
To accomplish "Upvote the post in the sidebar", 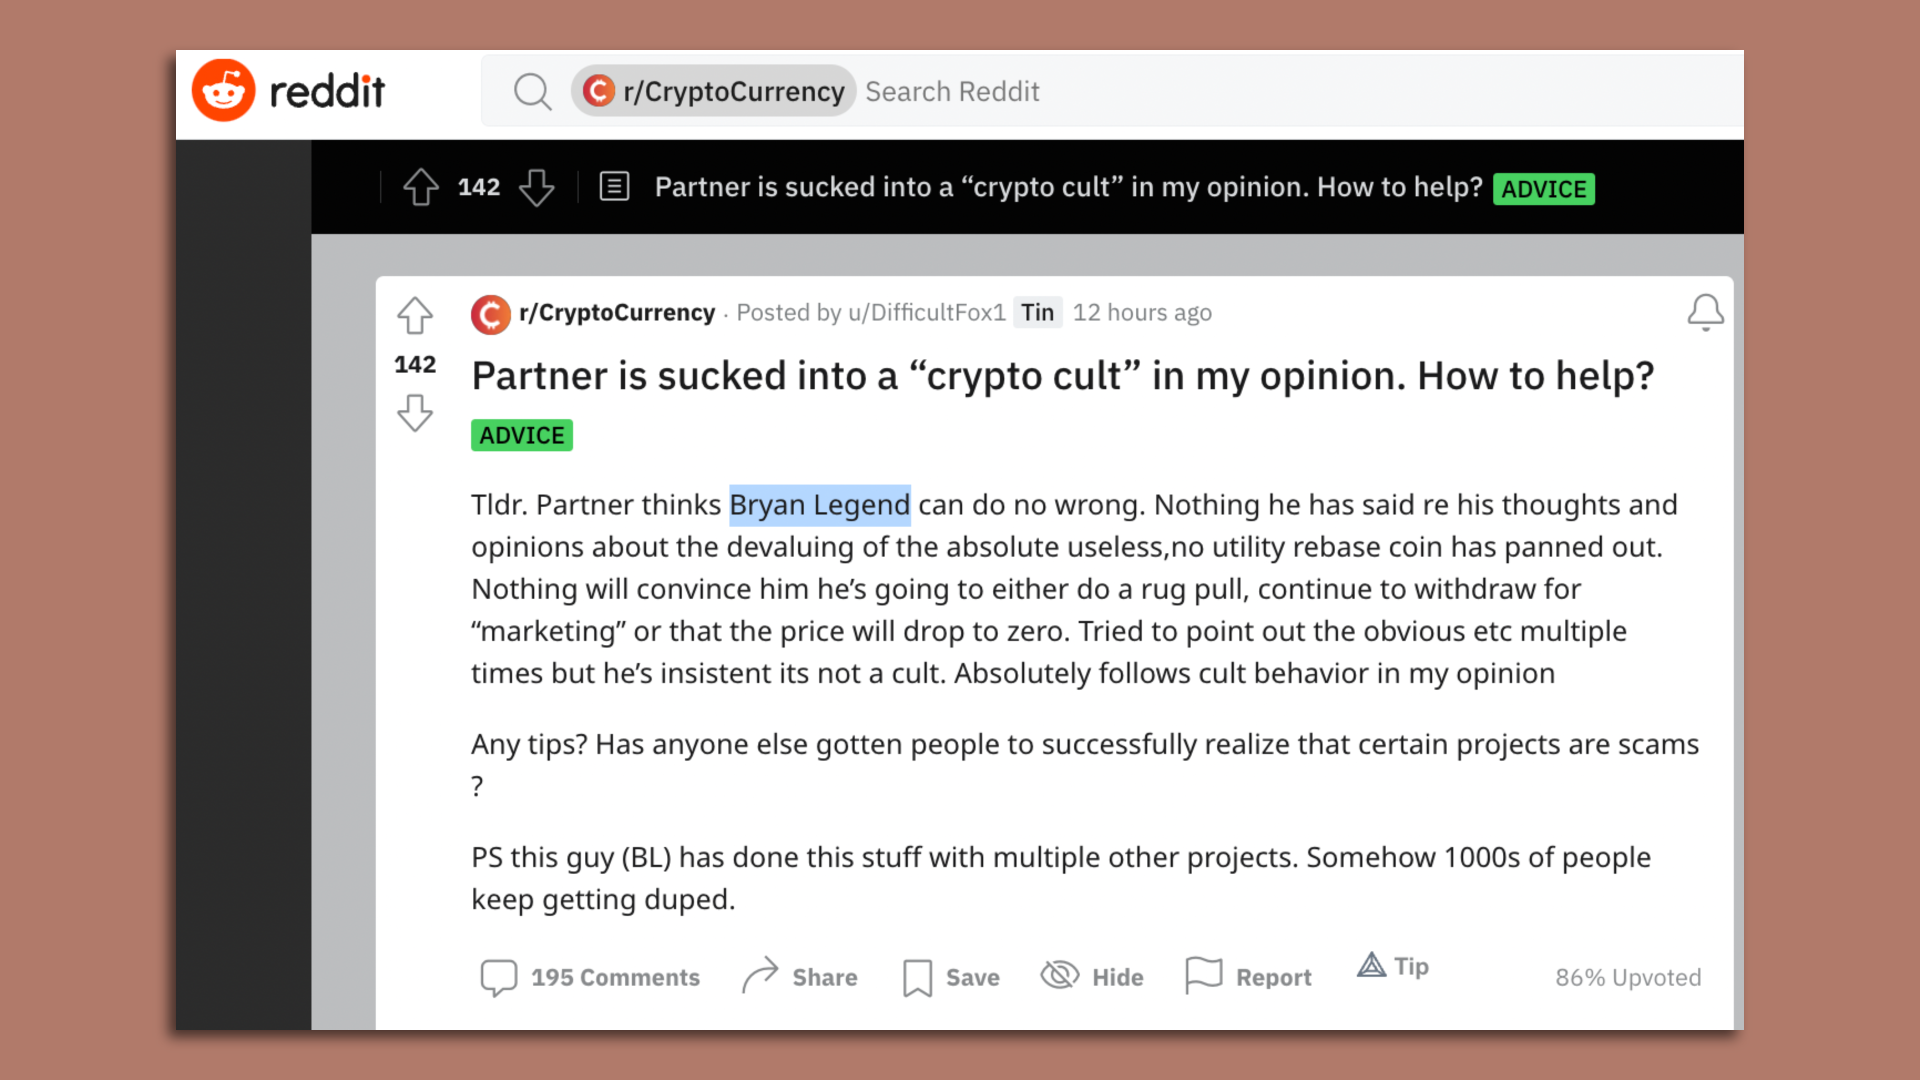I will pyautogui.click(x=414, y=315).
